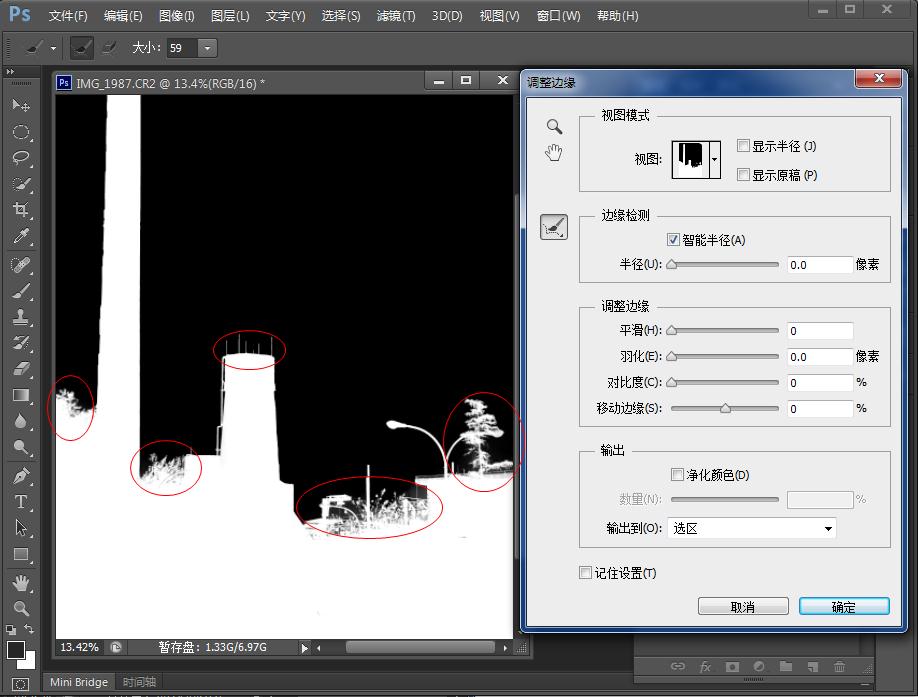Screen dimensions: 918x697
Task: Select the Crop tool in toolbar
Action: click(x=20, y=210)
